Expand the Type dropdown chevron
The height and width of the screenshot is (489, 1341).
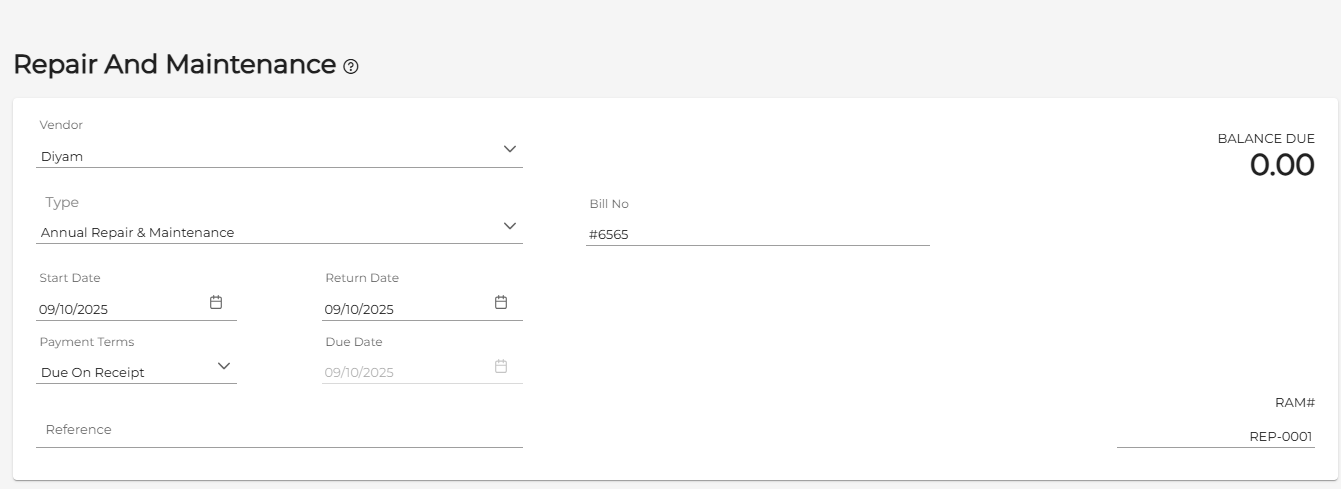(510, 225)
